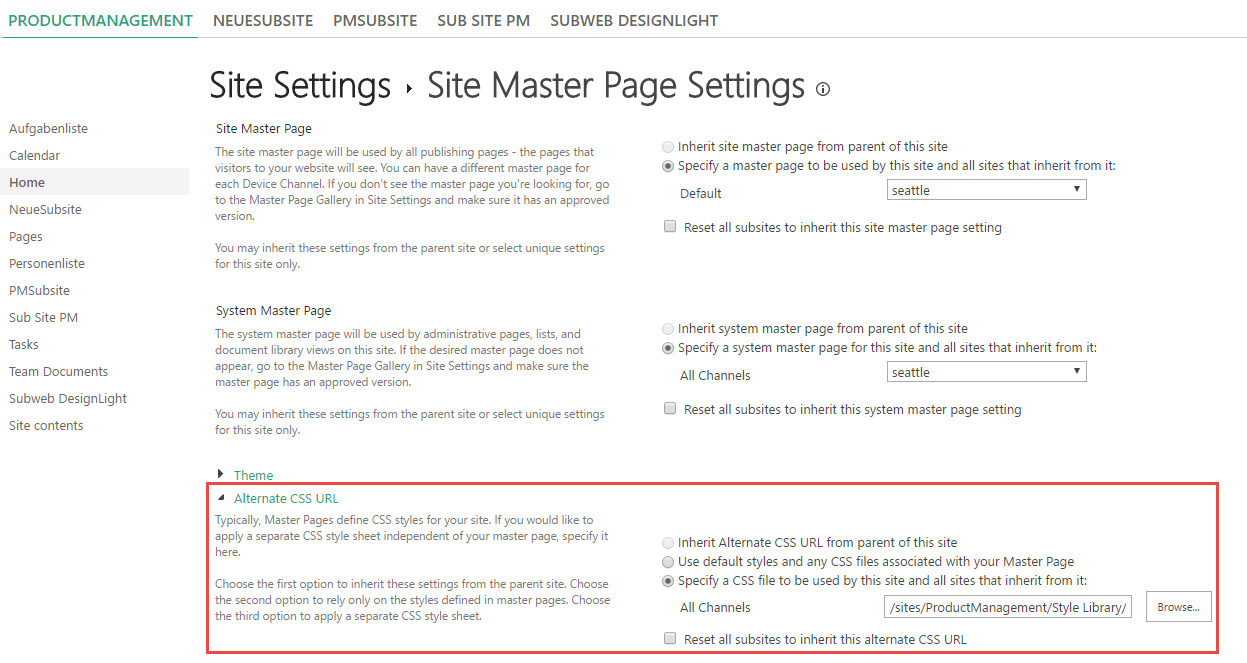The width and height of the screenshot is (1247, 663).
Task: Select Specify a system master page option
Action: pos(668,348)
